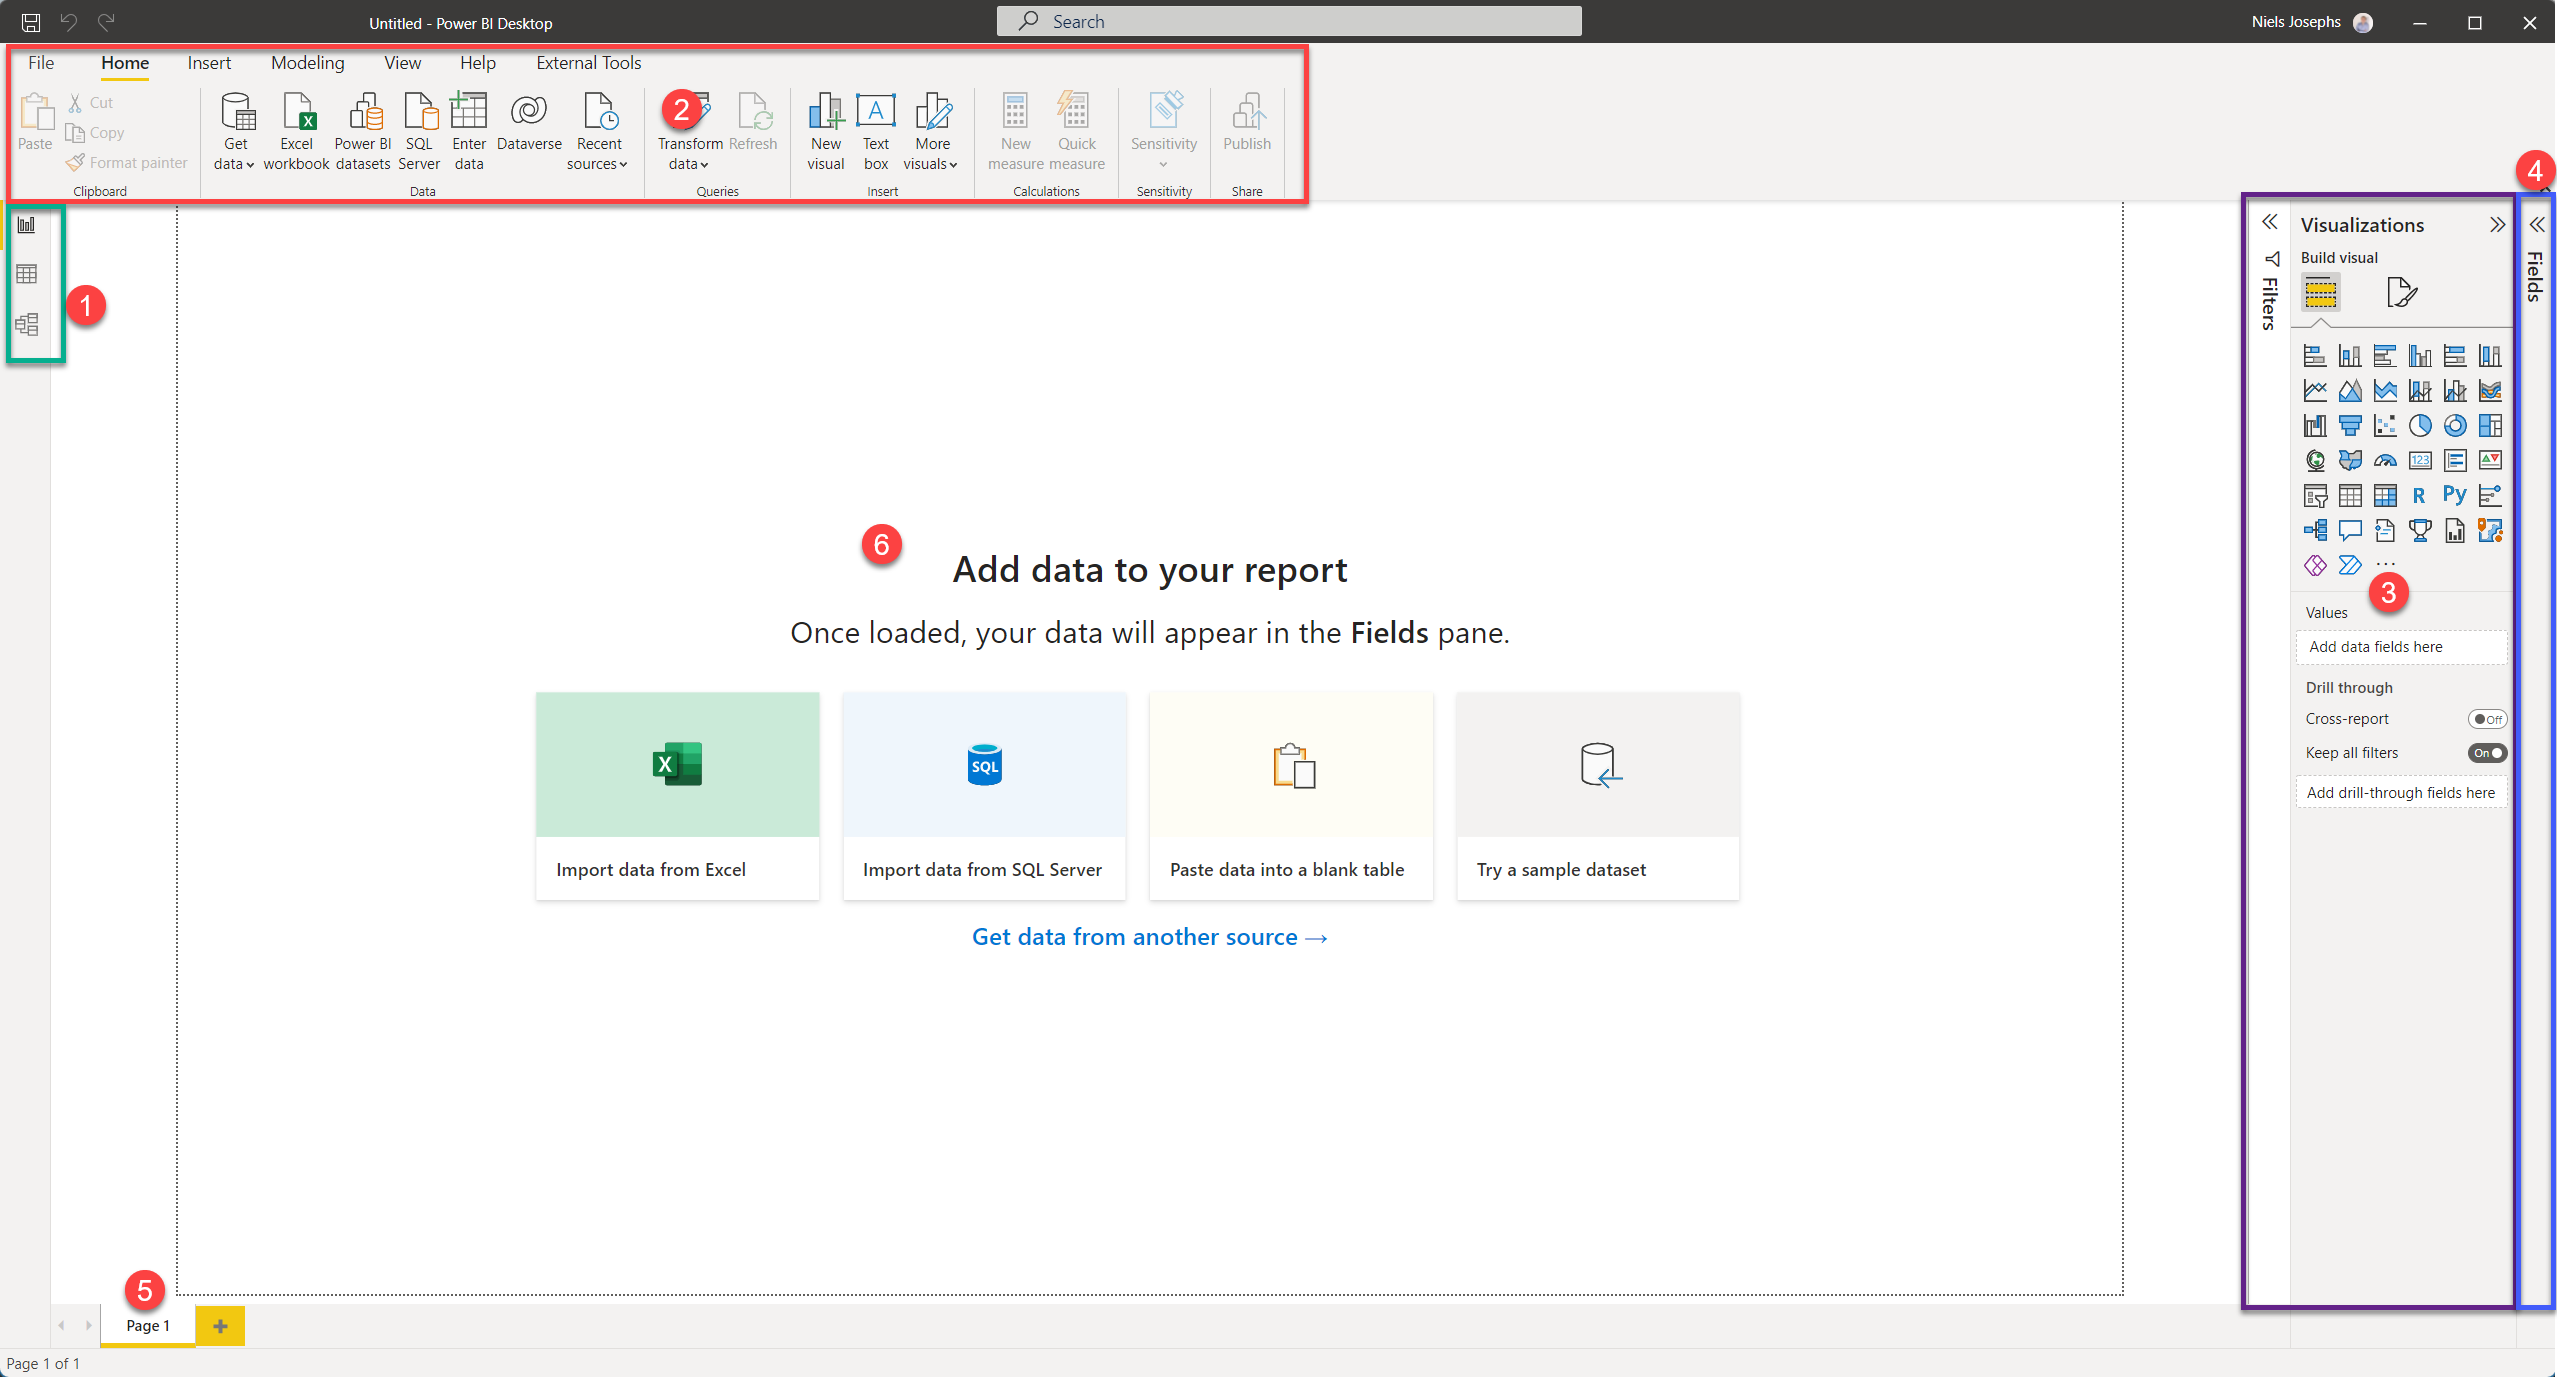Click Import data from SQL Server card

click(984, 796)
